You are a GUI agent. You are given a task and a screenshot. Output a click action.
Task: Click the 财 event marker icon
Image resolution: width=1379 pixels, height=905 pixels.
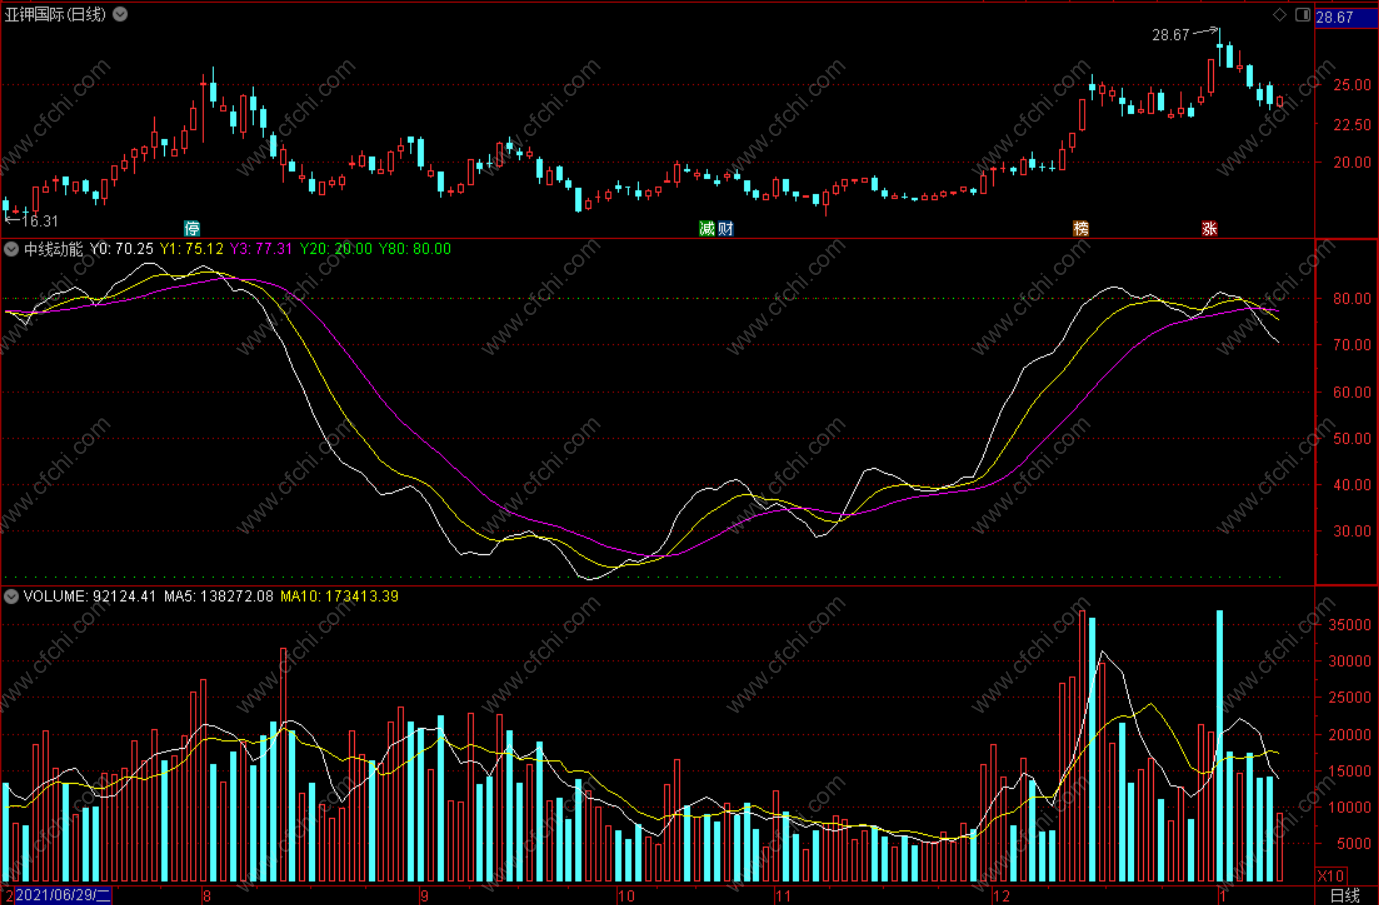tap(725, 228)
